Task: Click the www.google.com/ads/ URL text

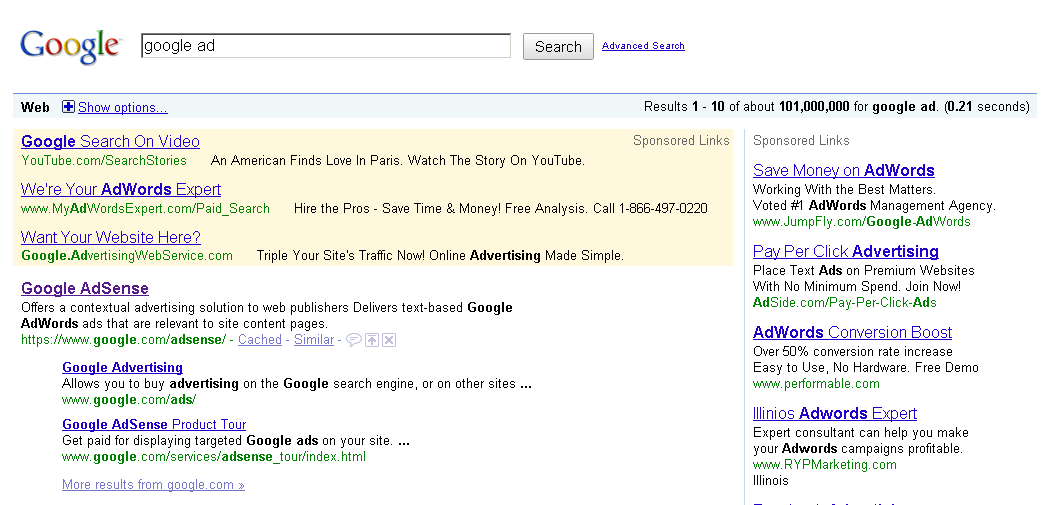Action: coord(129,400)
